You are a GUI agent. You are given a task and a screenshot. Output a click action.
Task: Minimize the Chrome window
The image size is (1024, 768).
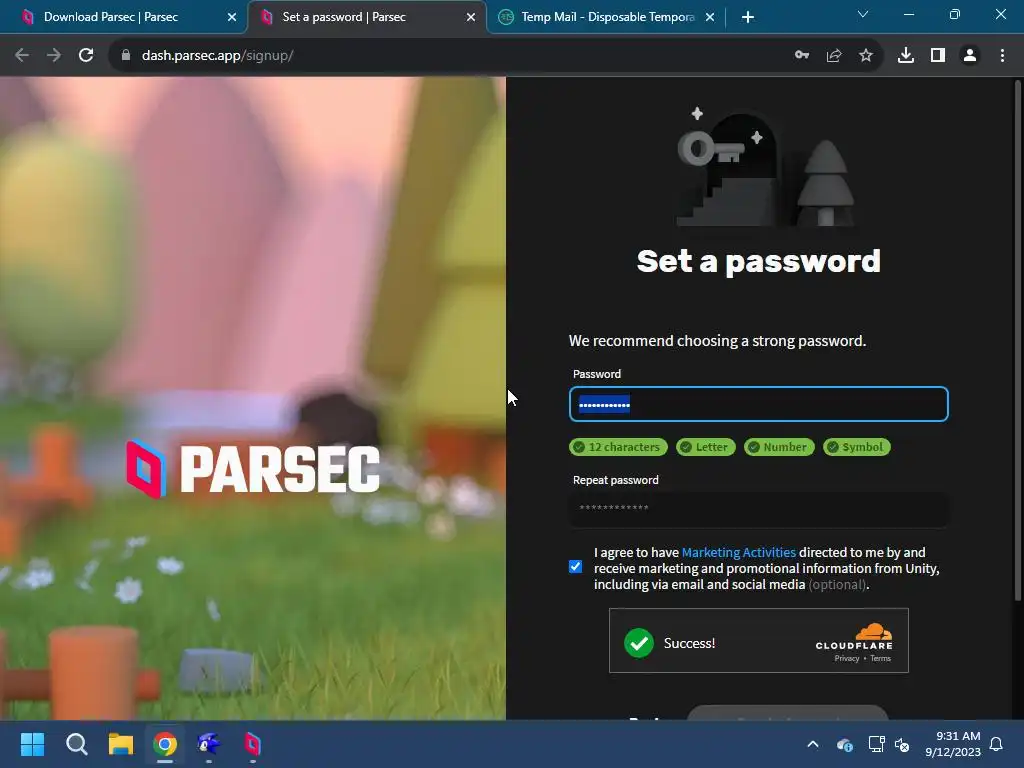coord(908,14)
